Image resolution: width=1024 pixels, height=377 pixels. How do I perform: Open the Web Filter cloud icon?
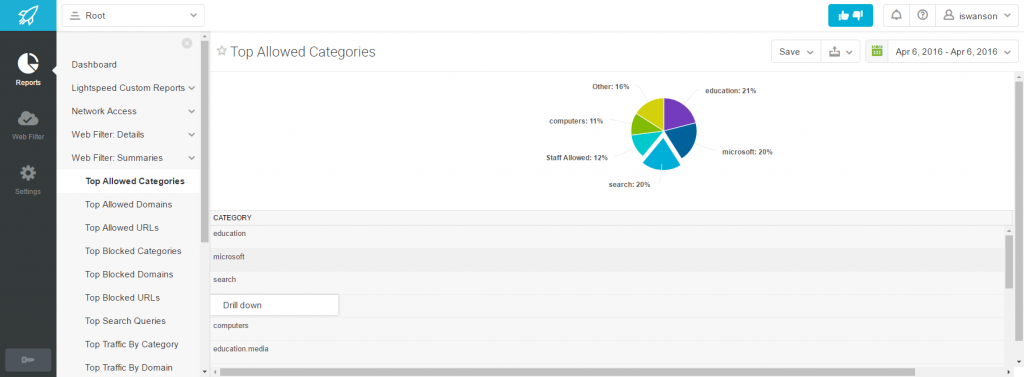click(28, 118)
